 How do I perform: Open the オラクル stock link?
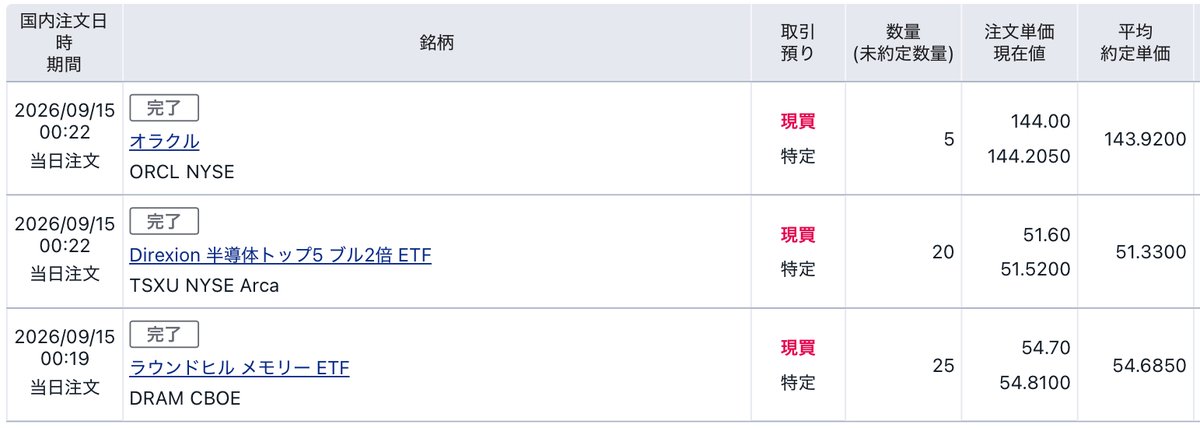(x=164, y=142)
